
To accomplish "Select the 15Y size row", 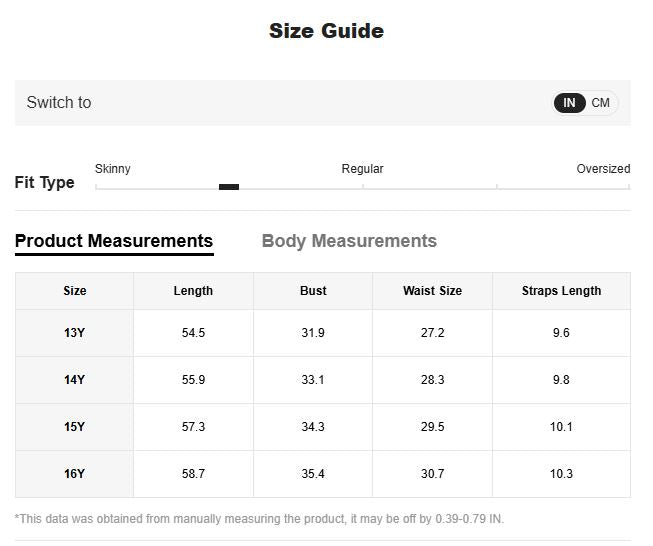I will pos(323,427).
